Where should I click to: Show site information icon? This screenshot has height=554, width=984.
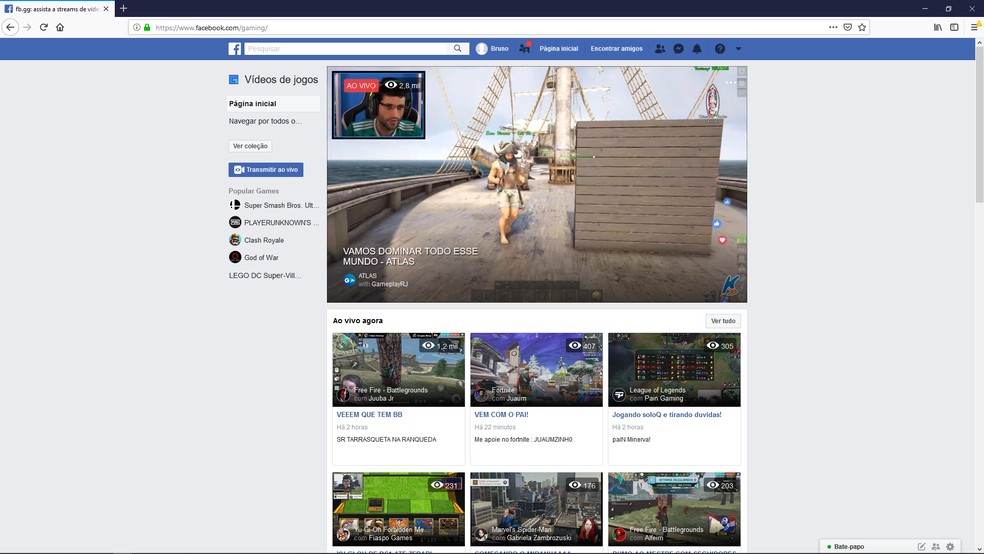click(x=136, y=27)
